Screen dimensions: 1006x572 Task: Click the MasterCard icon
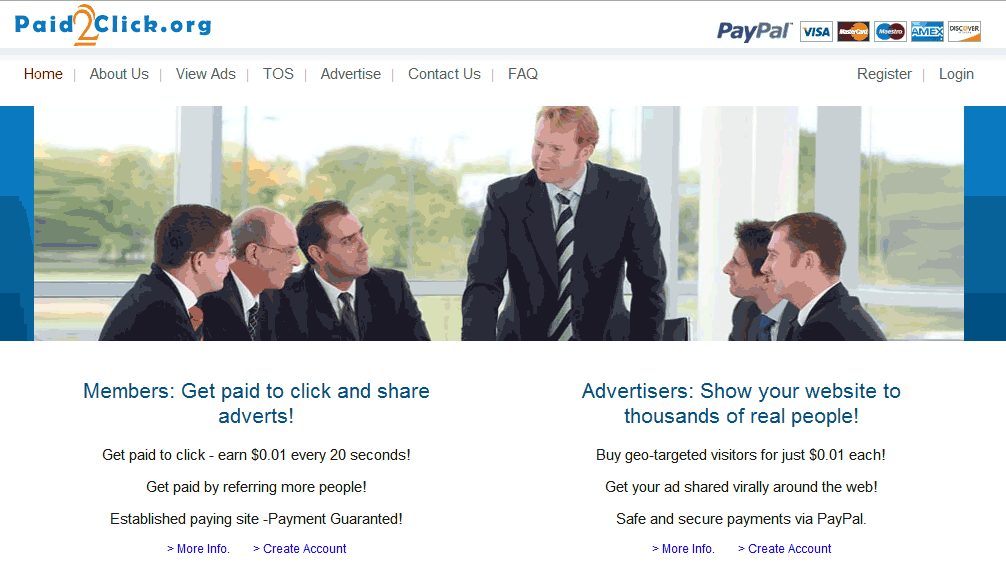click(853, 31)
